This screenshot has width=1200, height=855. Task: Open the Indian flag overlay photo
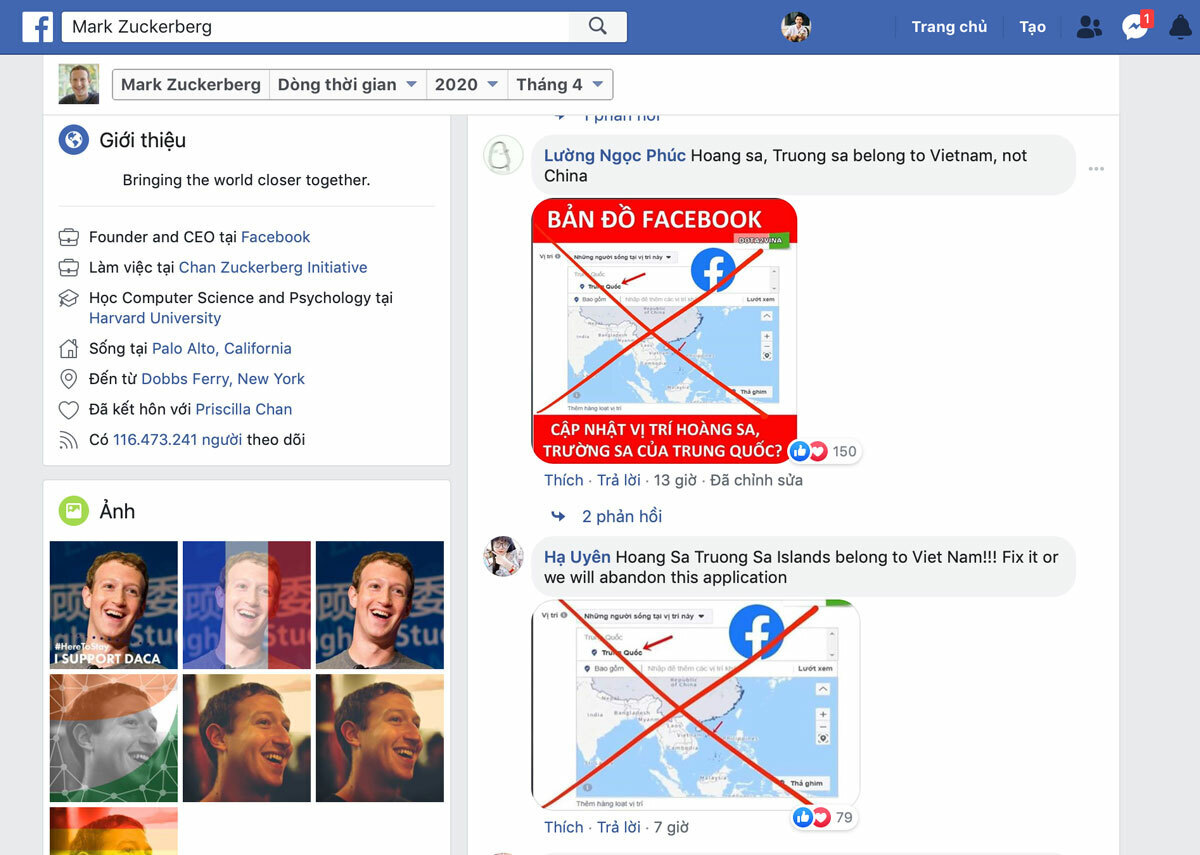[114, 738]
